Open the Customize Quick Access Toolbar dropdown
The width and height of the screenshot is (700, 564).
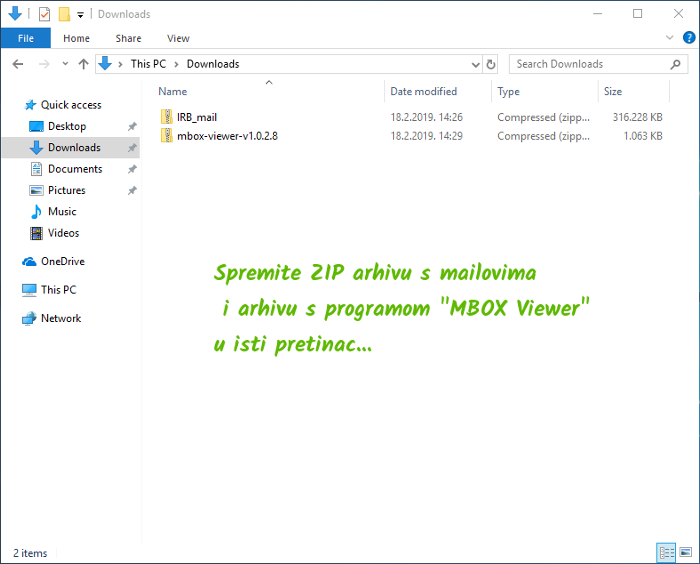click(80, 15)
